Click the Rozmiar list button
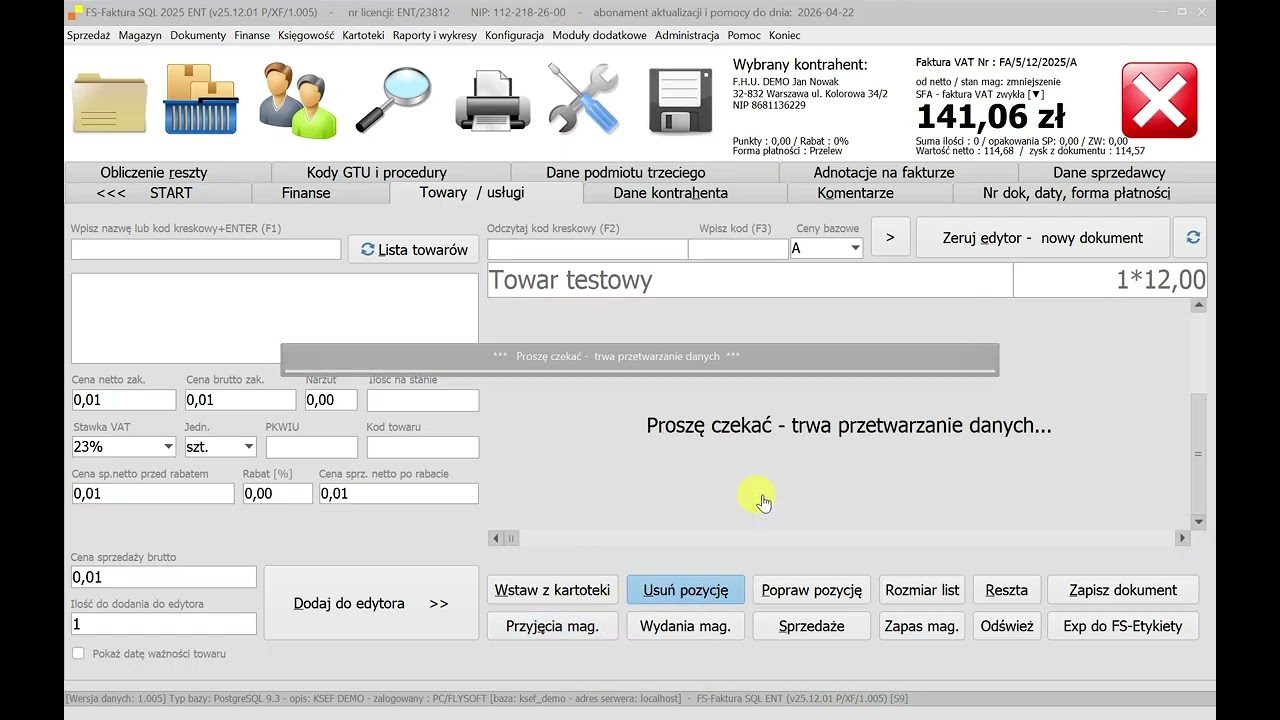The width and height of the screenshot is (1280, 720). [x=922, y=590]
